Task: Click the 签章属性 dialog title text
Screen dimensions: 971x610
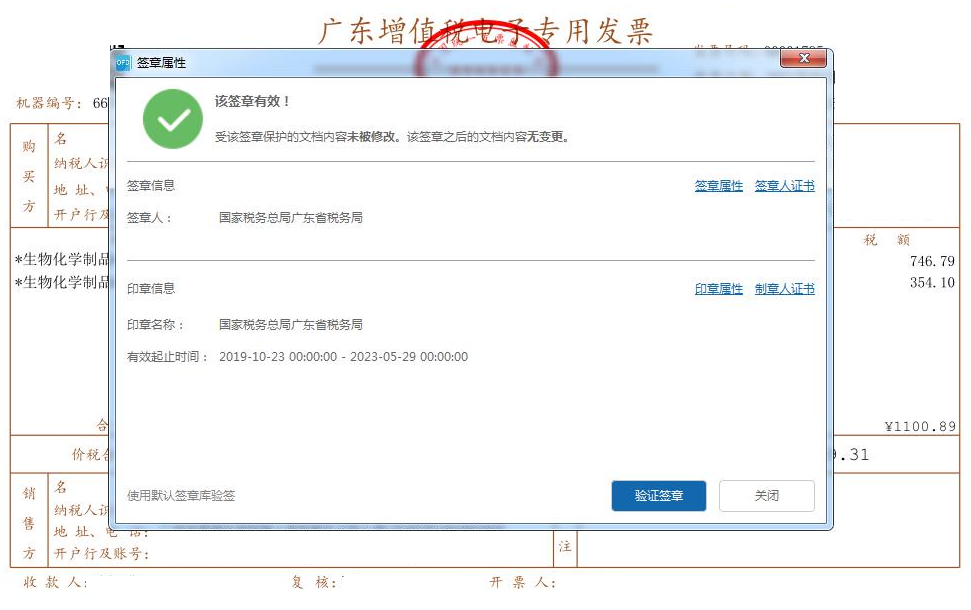Action: click(161, 63)
